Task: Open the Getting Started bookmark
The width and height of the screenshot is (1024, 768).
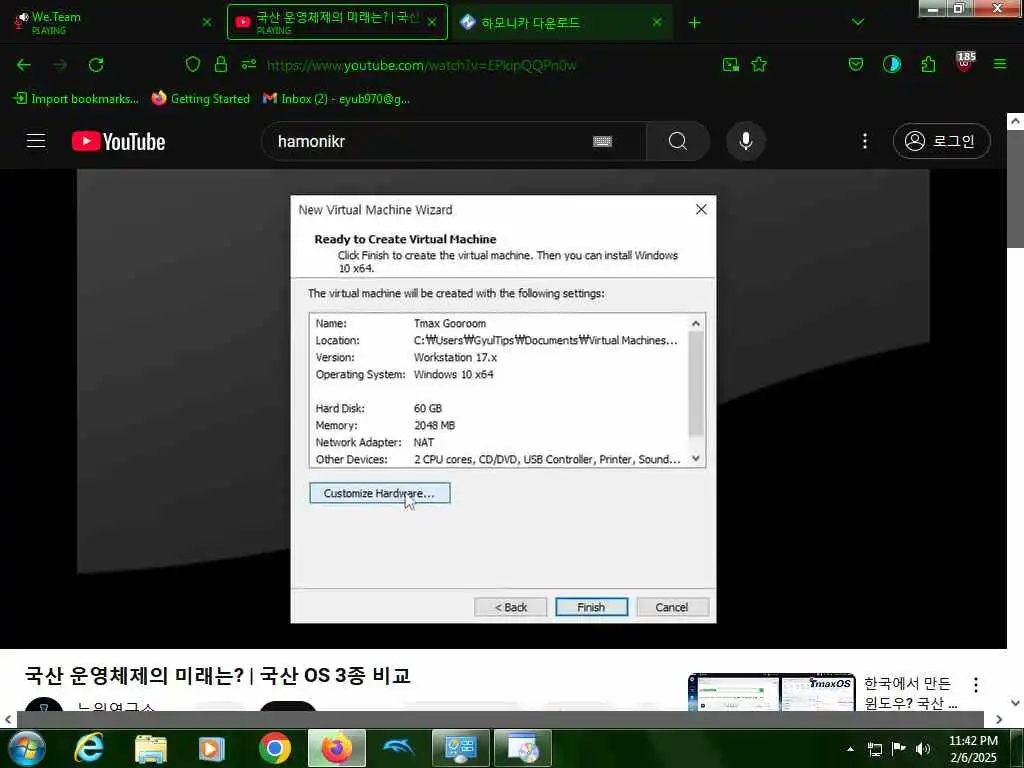Action: pos(200,99)
